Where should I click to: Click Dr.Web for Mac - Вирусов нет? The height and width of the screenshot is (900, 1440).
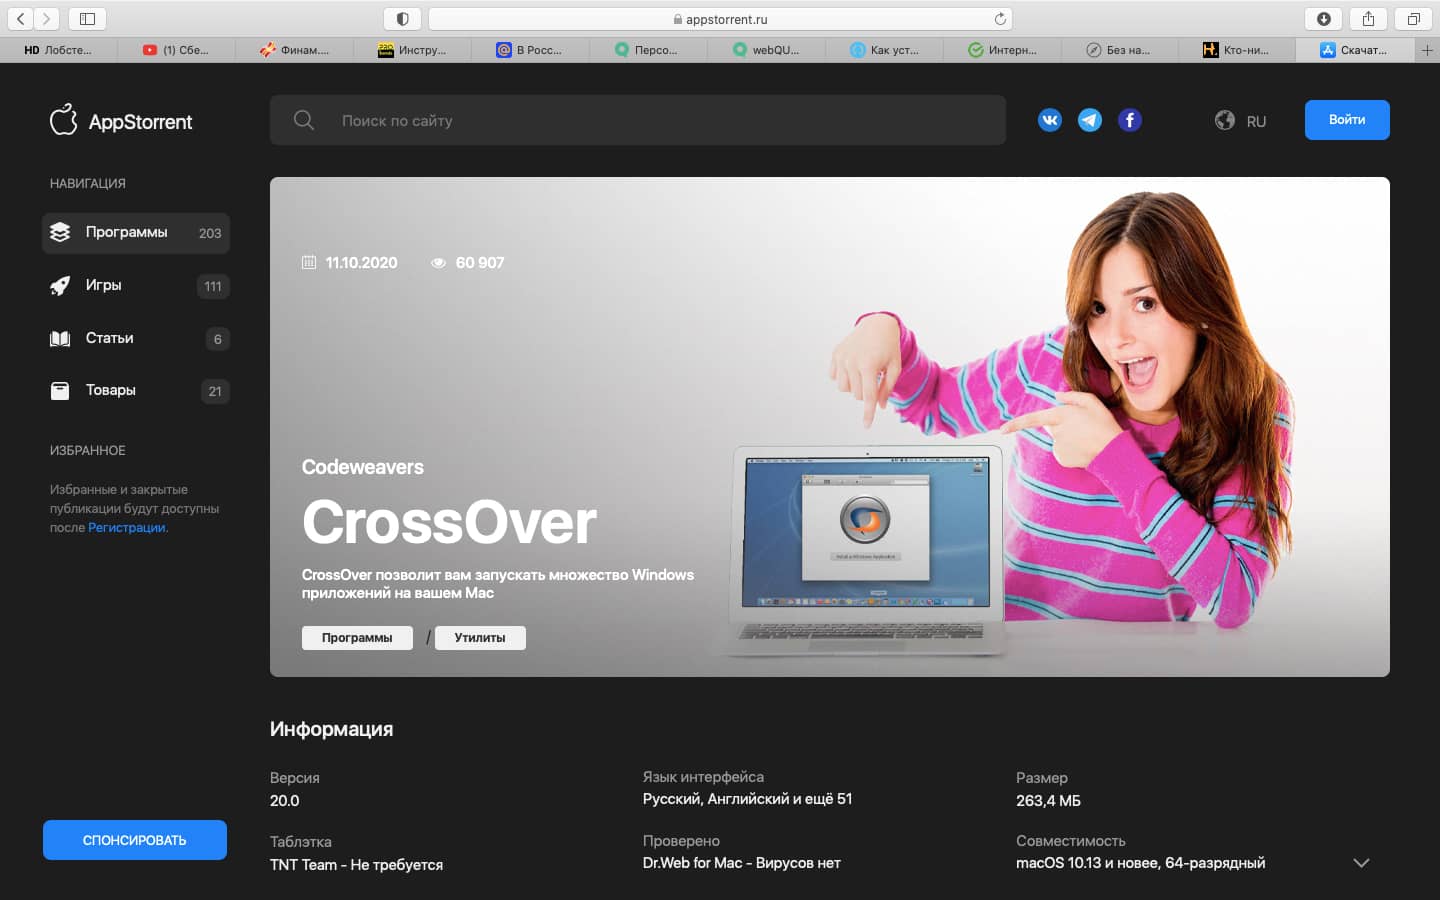742,863
